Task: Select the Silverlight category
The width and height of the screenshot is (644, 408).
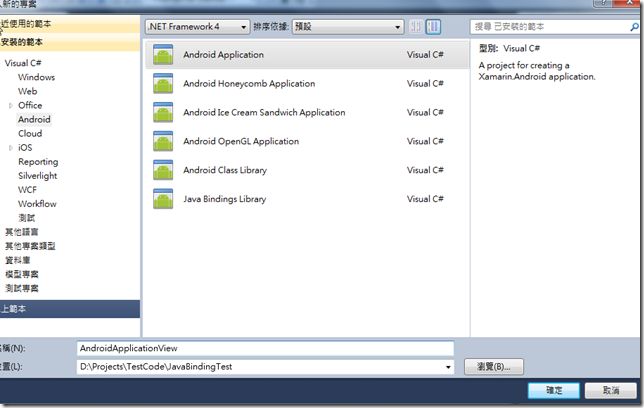Action: [x=37, y=176]
